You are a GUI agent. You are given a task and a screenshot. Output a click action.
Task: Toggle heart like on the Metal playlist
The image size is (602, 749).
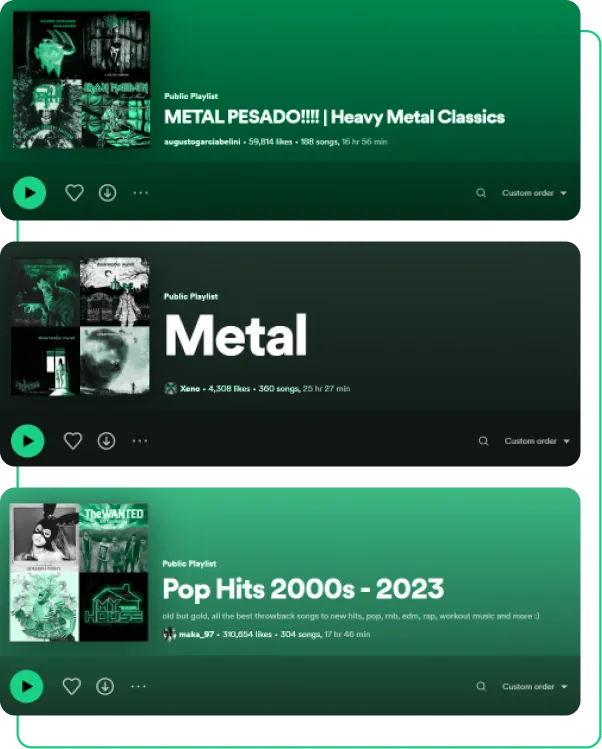(73, 441)
